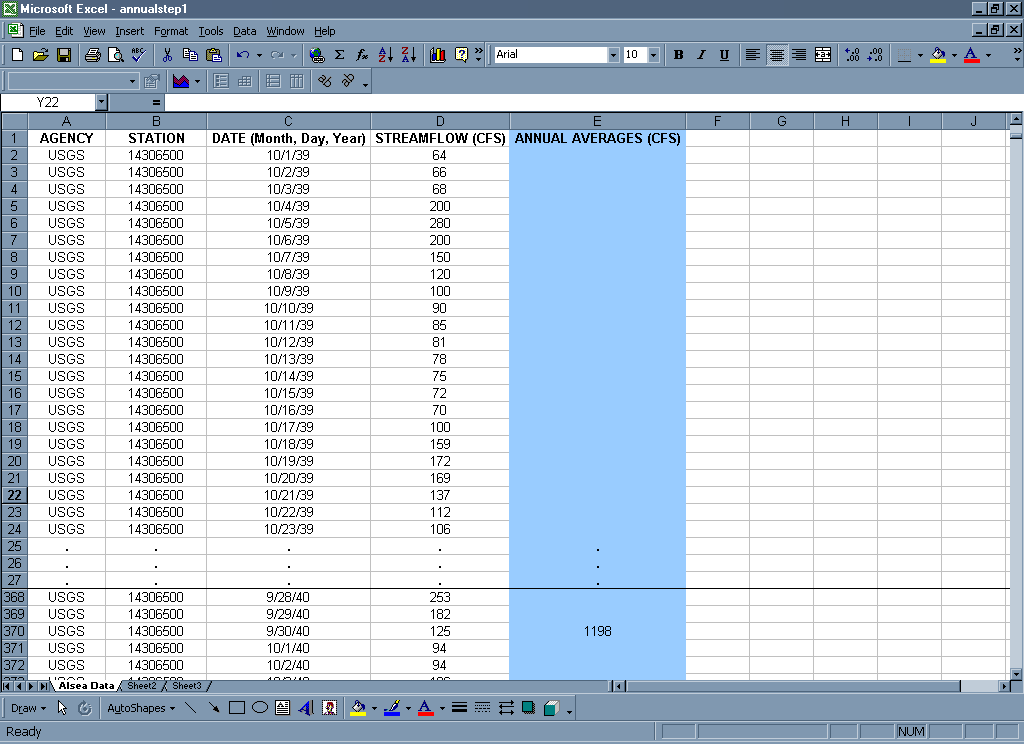The height and width of the screenshot is (744, 1024).
Task: Click the Save floppy disk icon
Action: tap(63, 55)
